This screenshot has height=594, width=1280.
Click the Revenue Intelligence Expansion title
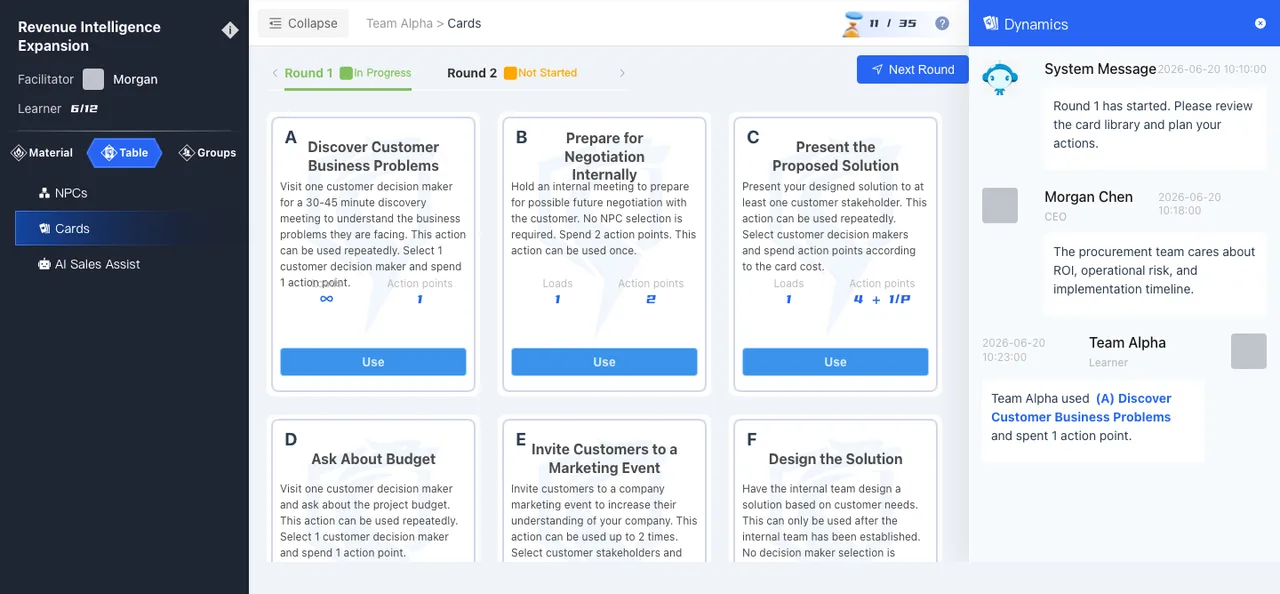pyautogui.click(x=89, y=36)
